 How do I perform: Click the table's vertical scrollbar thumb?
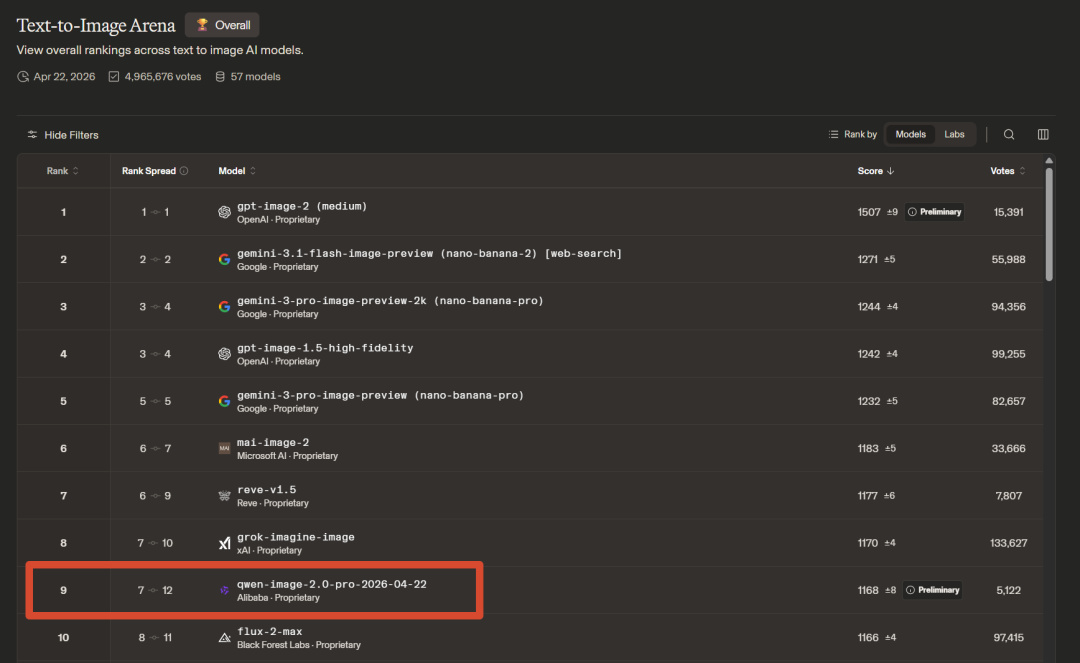(1049, 224)
